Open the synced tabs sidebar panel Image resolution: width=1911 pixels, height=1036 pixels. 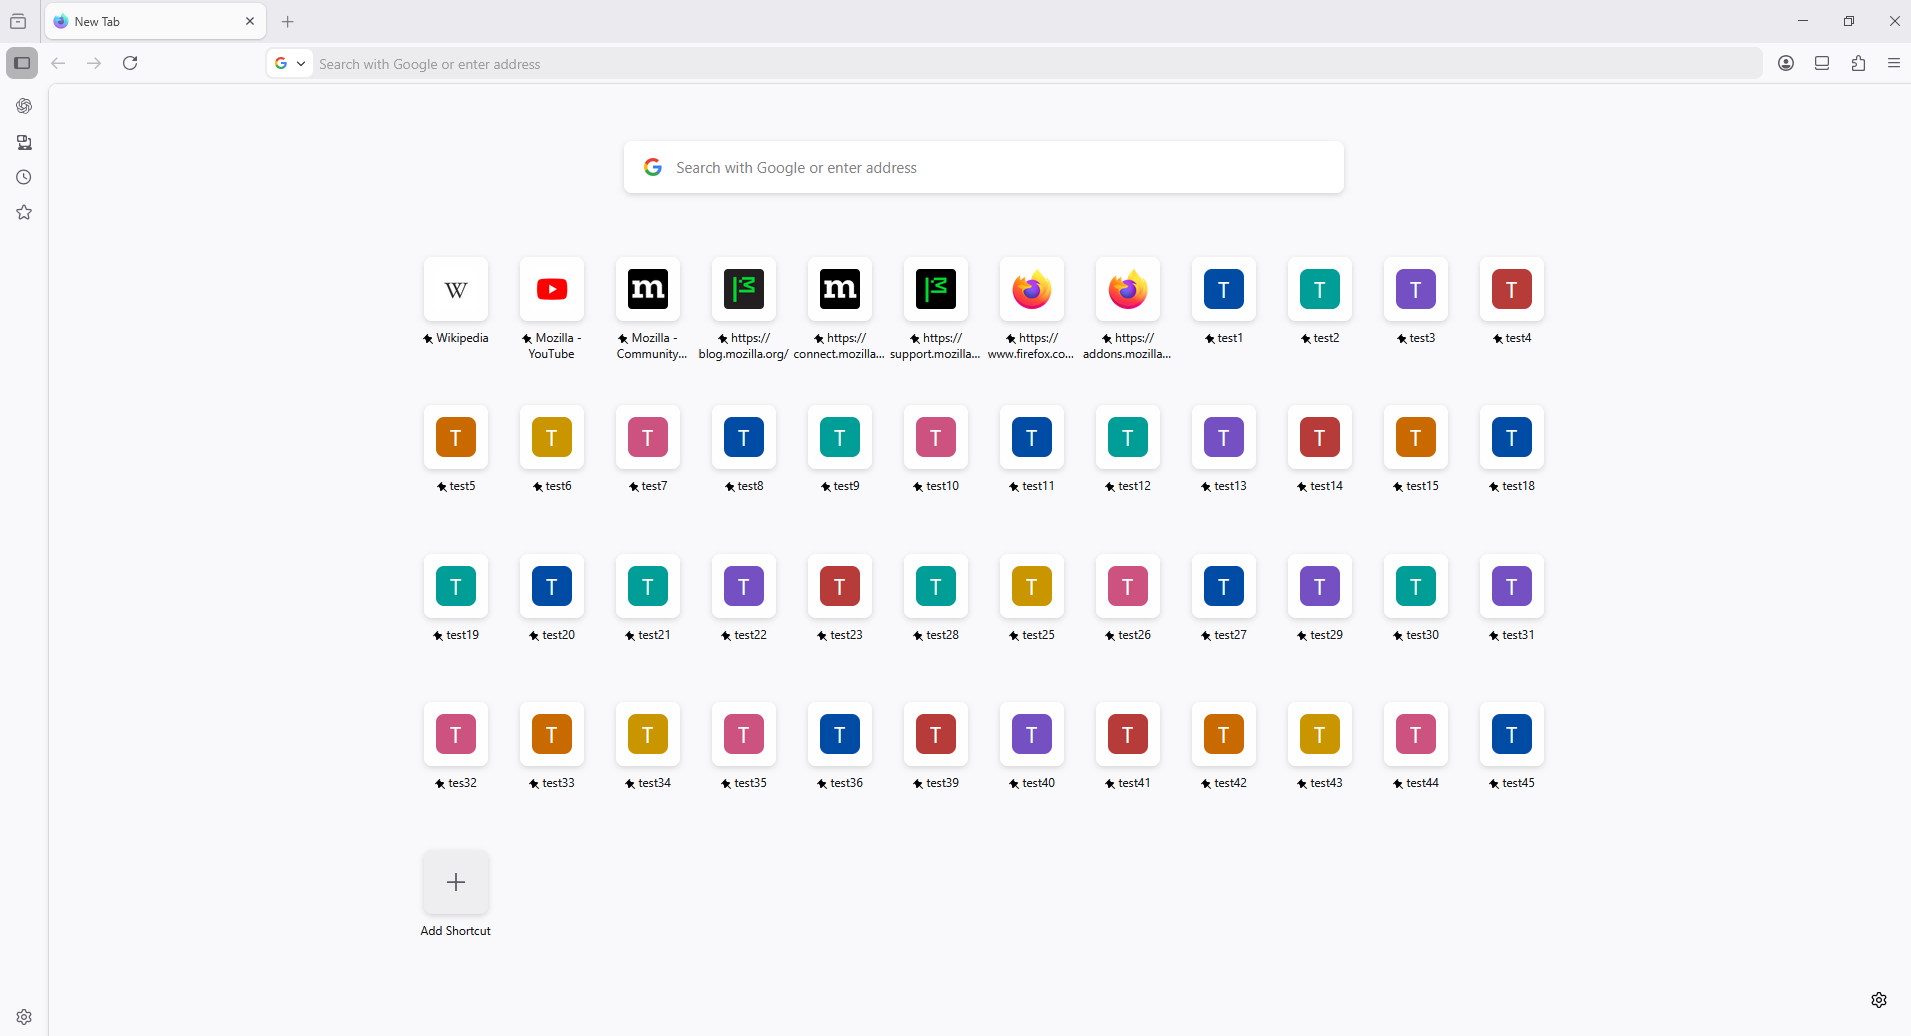click(24, 142)
